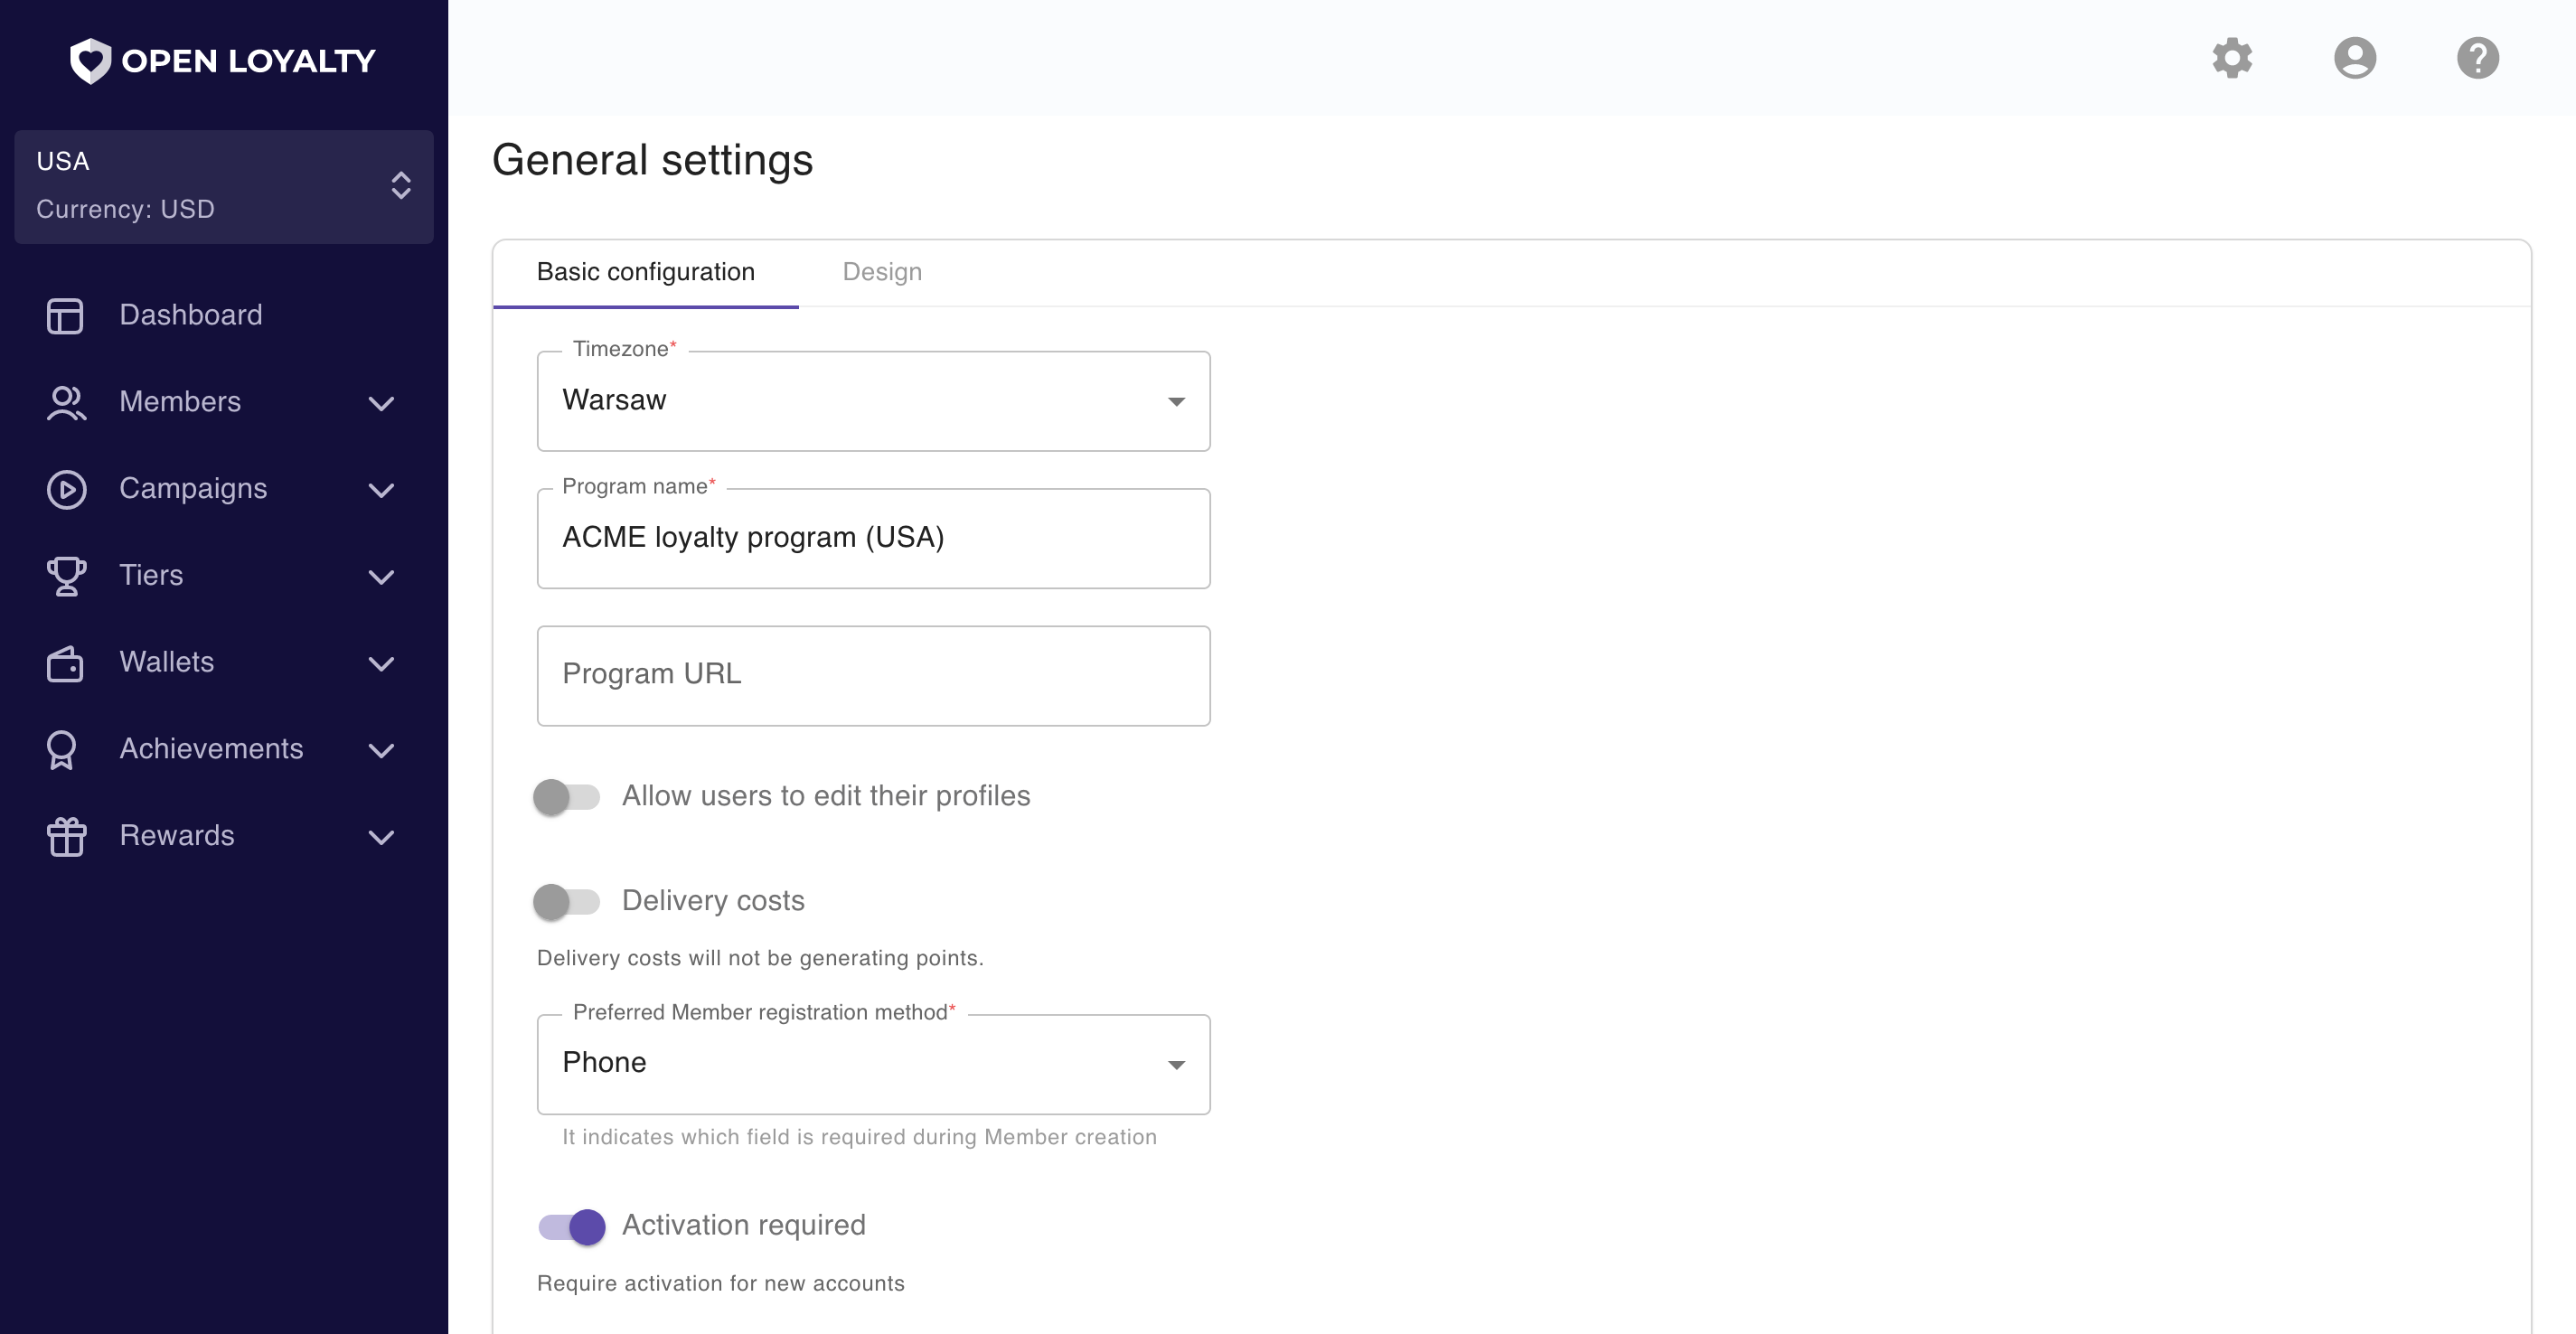This screenshot has width=2576, height=1334.
Task: Open the Achievements menu item
Action: point(211,749)
